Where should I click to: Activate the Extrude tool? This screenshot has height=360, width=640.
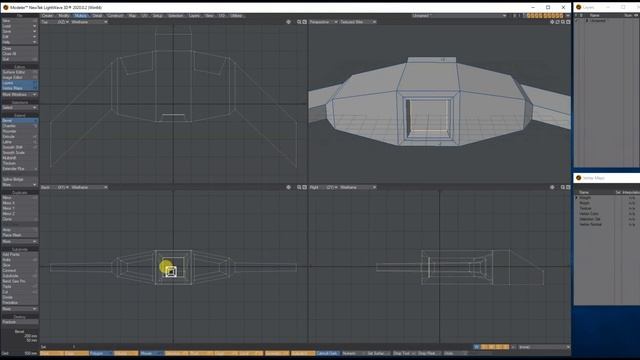(19, 137)
